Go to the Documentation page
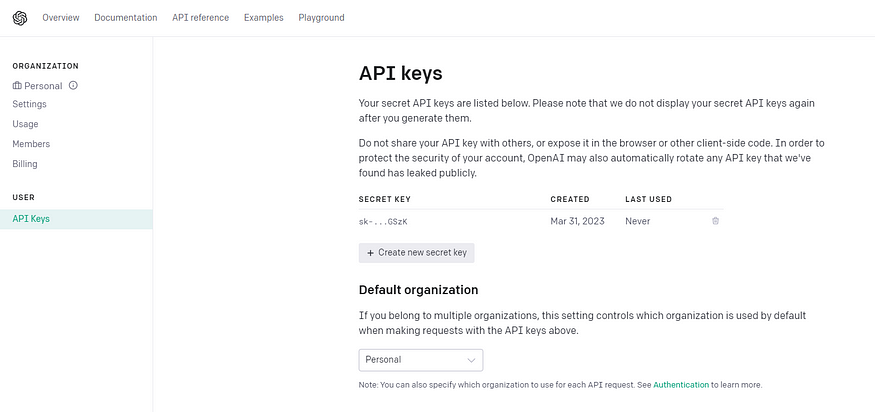 tap(126, 17)
